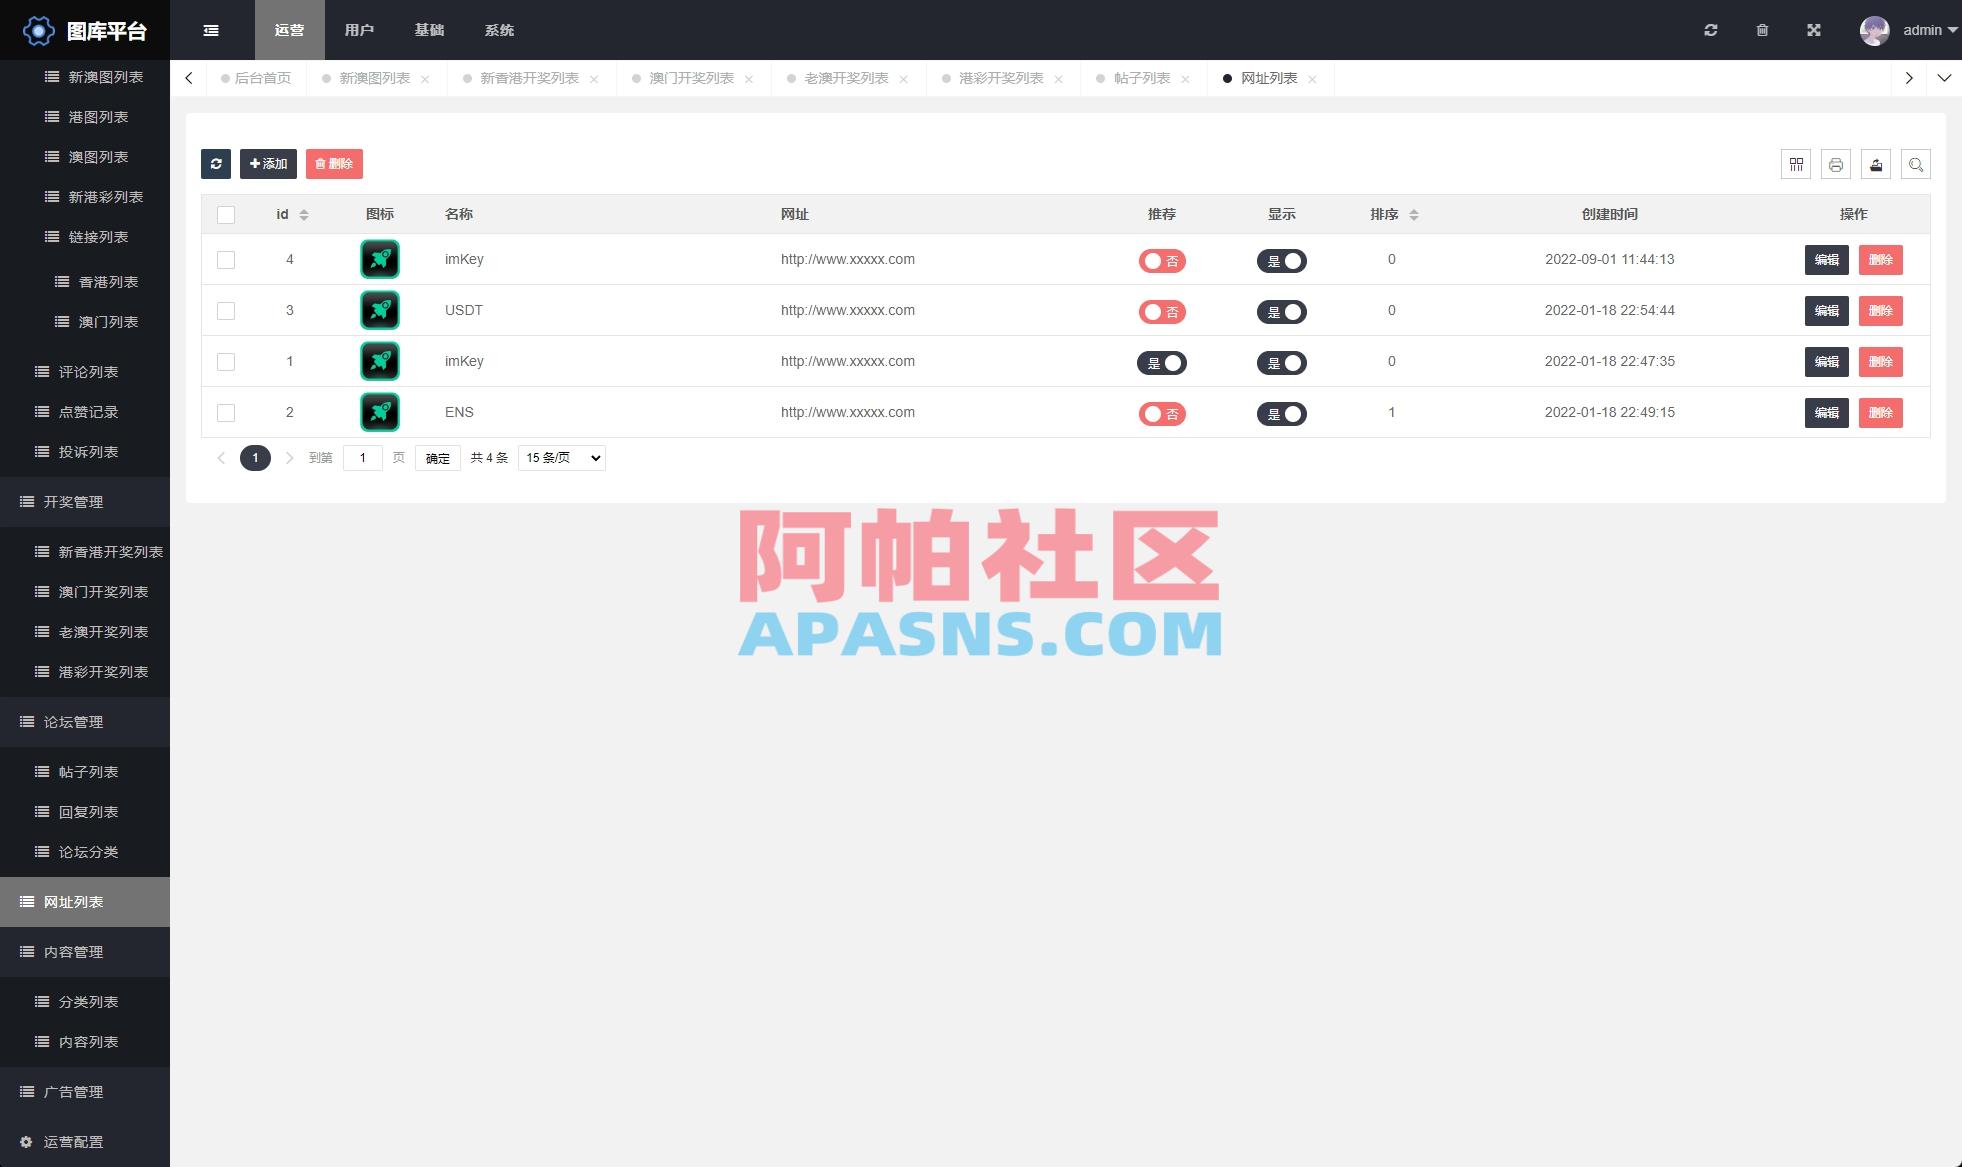
Task: Check the select-all checkbox in table header
Action: pyautogui.click(x=226, y=214)
